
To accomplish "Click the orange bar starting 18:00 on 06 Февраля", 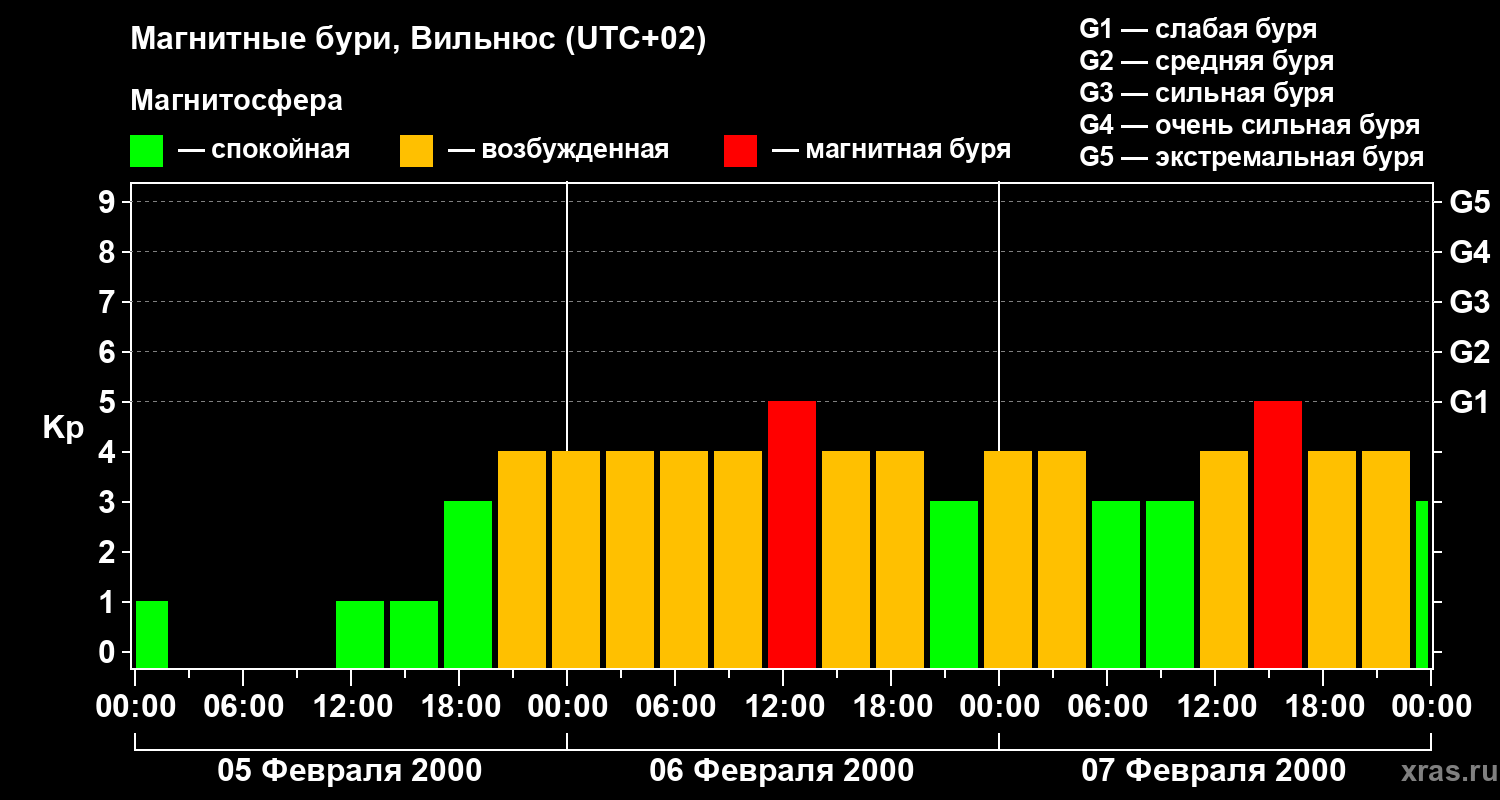I will coord(900,559).
